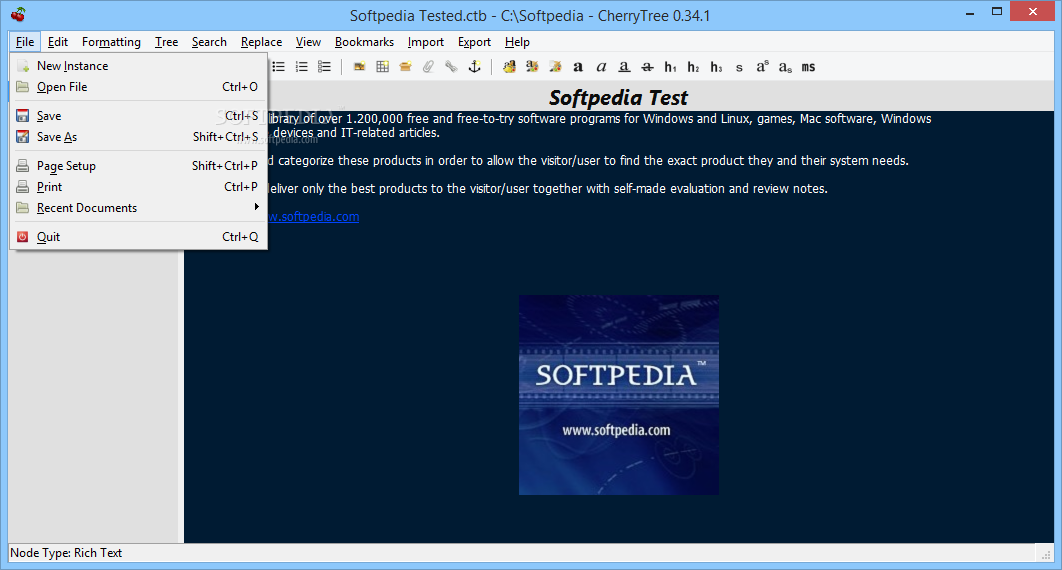The height and width of the screenshot is (570, 1062).
Task: Open the Search menu
Action: pos(209,42)
